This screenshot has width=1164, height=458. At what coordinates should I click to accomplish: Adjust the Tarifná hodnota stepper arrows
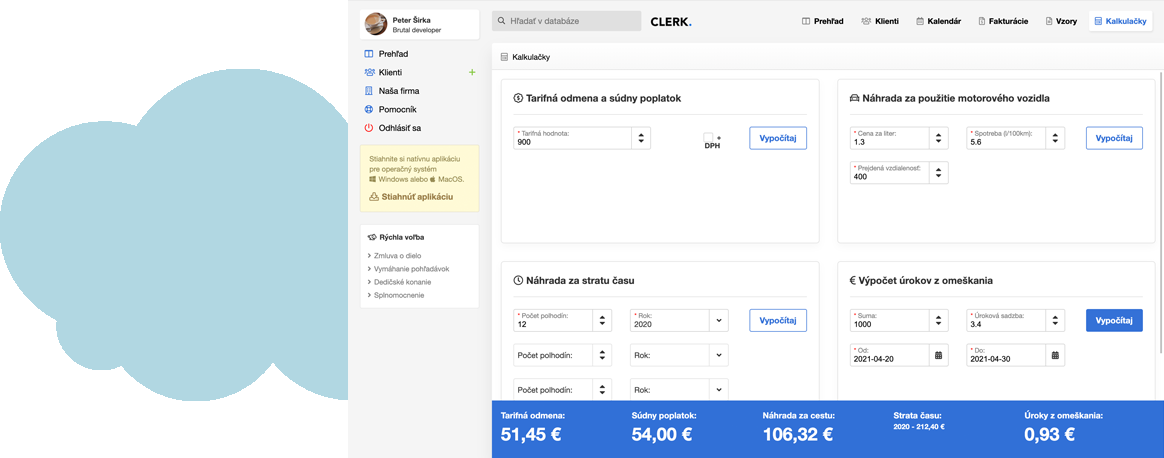click(x=641, y=138)
